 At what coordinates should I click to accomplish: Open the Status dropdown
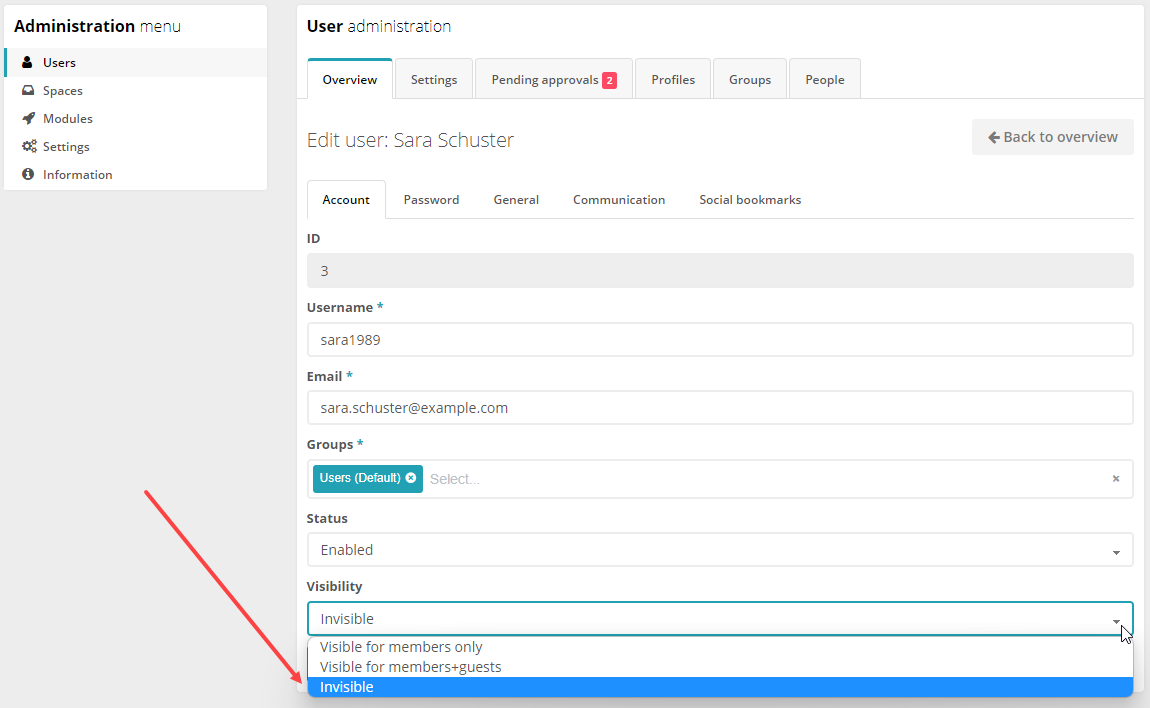coord(720,549)
